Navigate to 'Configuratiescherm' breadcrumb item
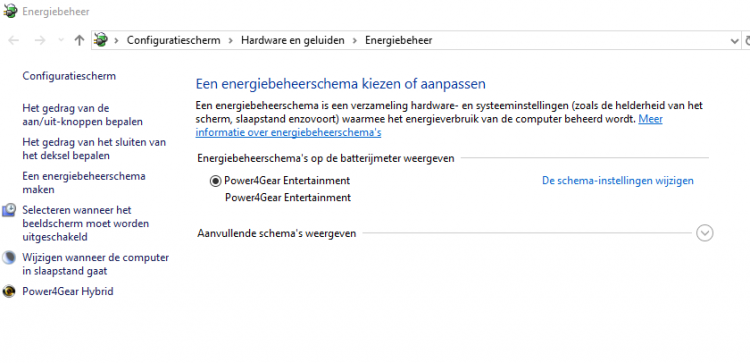This screenshot has width=750, height=363. (174, 40)
